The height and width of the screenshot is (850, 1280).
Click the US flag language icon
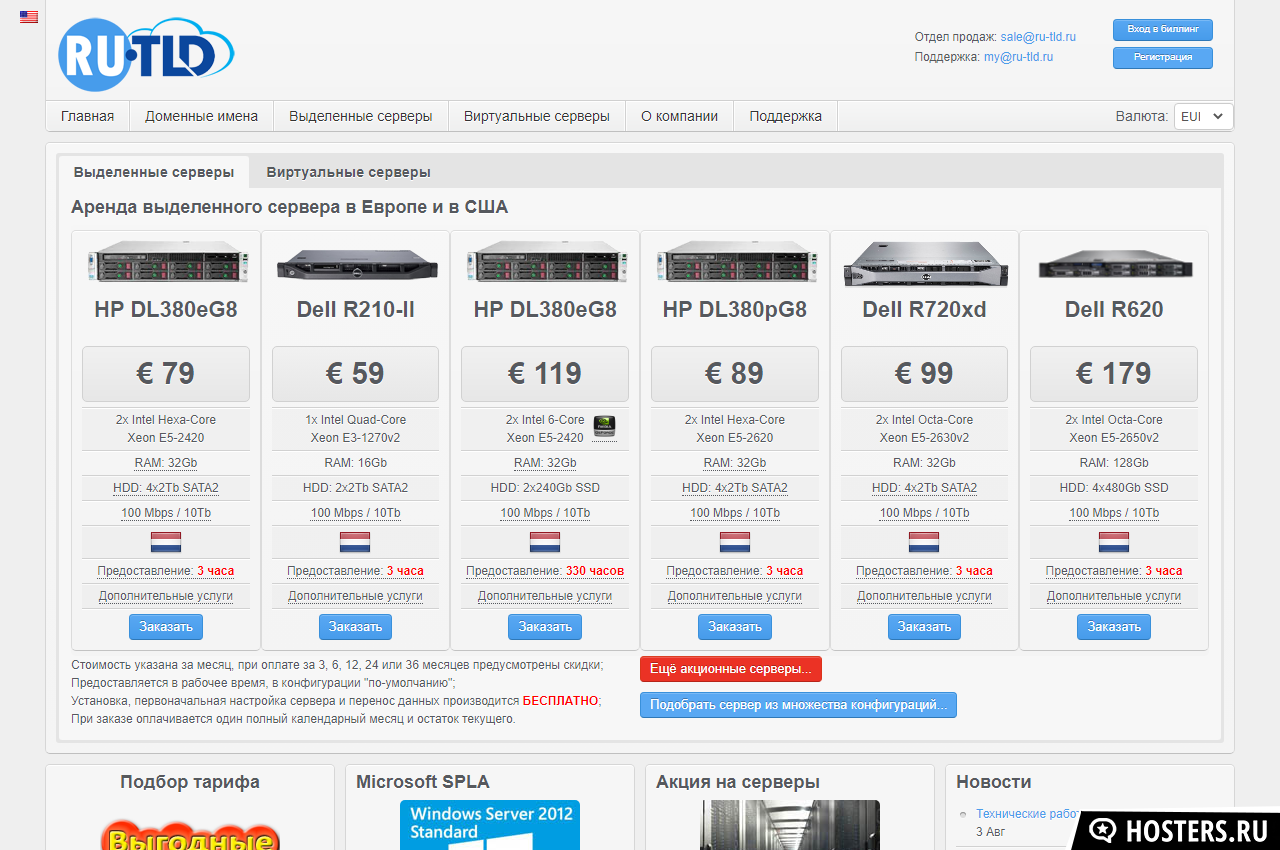click(x=29, y=17)
